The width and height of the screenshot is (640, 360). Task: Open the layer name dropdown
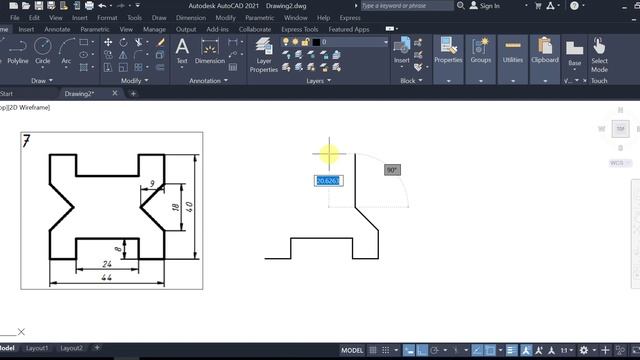(x=385, y=42)
